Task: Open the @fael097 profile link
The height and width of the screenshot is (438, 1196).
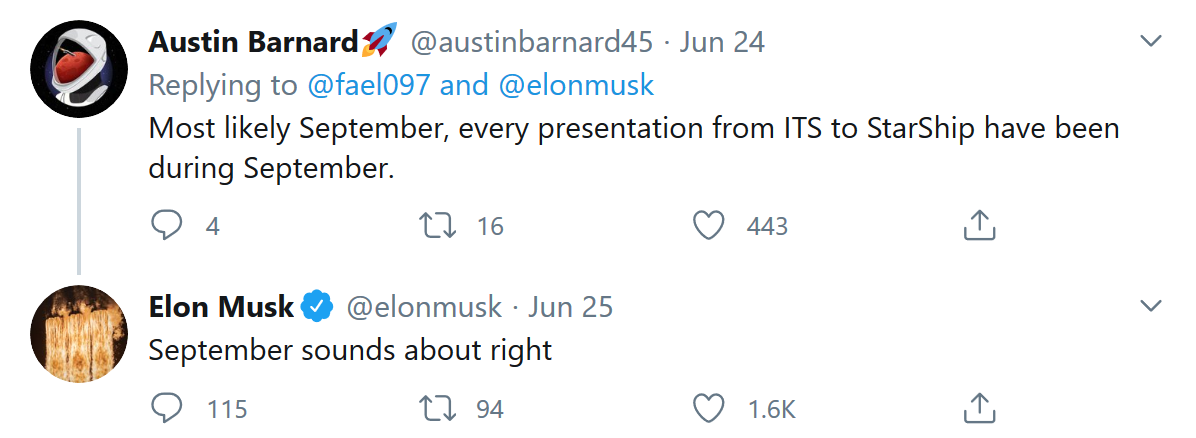Action: pos(369,86)
